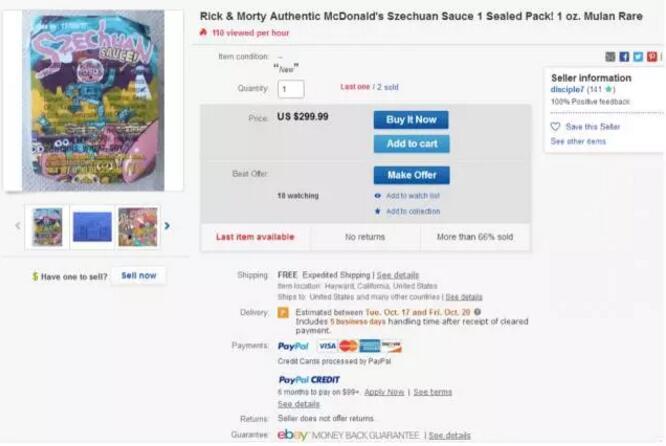The height and width of the screenshot is (446, 666).
Task: Select the first sauce packet thumbnail
Action: pyautogui.click(x=47, y=227)
